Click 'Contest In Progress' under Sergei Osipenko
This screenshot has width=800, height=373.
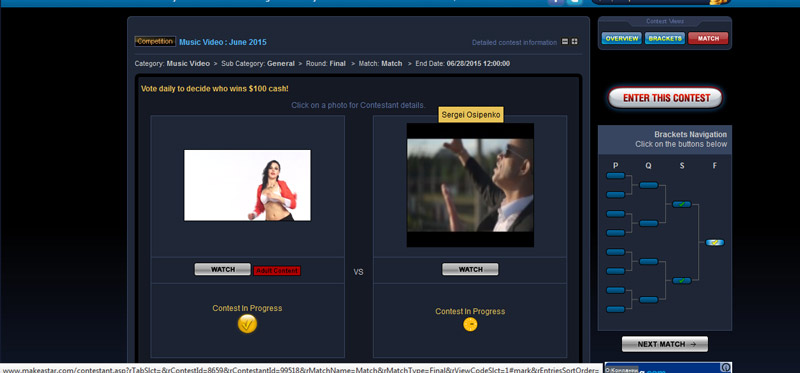(x=470, y=311)
